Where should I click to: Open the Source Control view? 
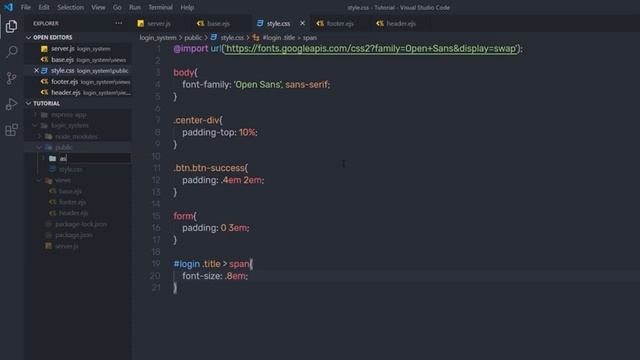[11, 78]
